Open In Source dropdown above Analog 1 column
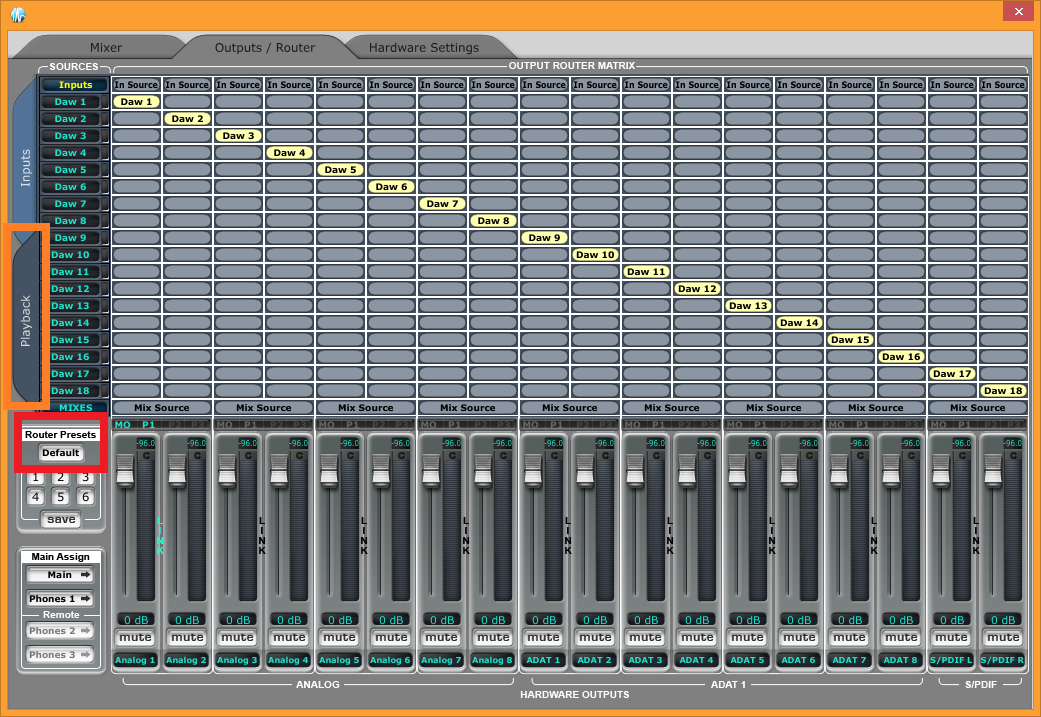This screenshot has width=1041, height=717. pos(136,84)
